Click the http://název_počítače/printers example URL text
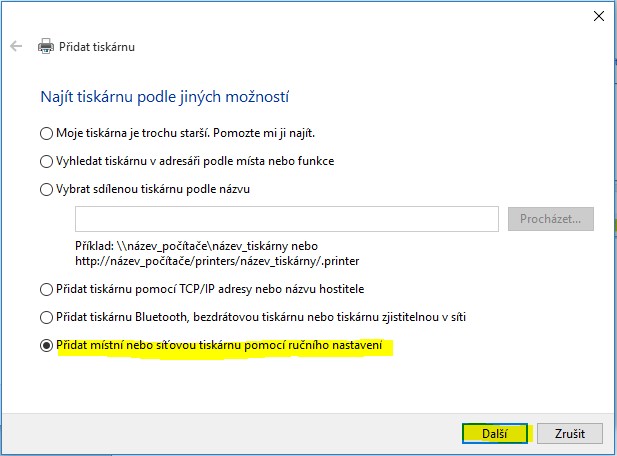 [x=217, y=261]
